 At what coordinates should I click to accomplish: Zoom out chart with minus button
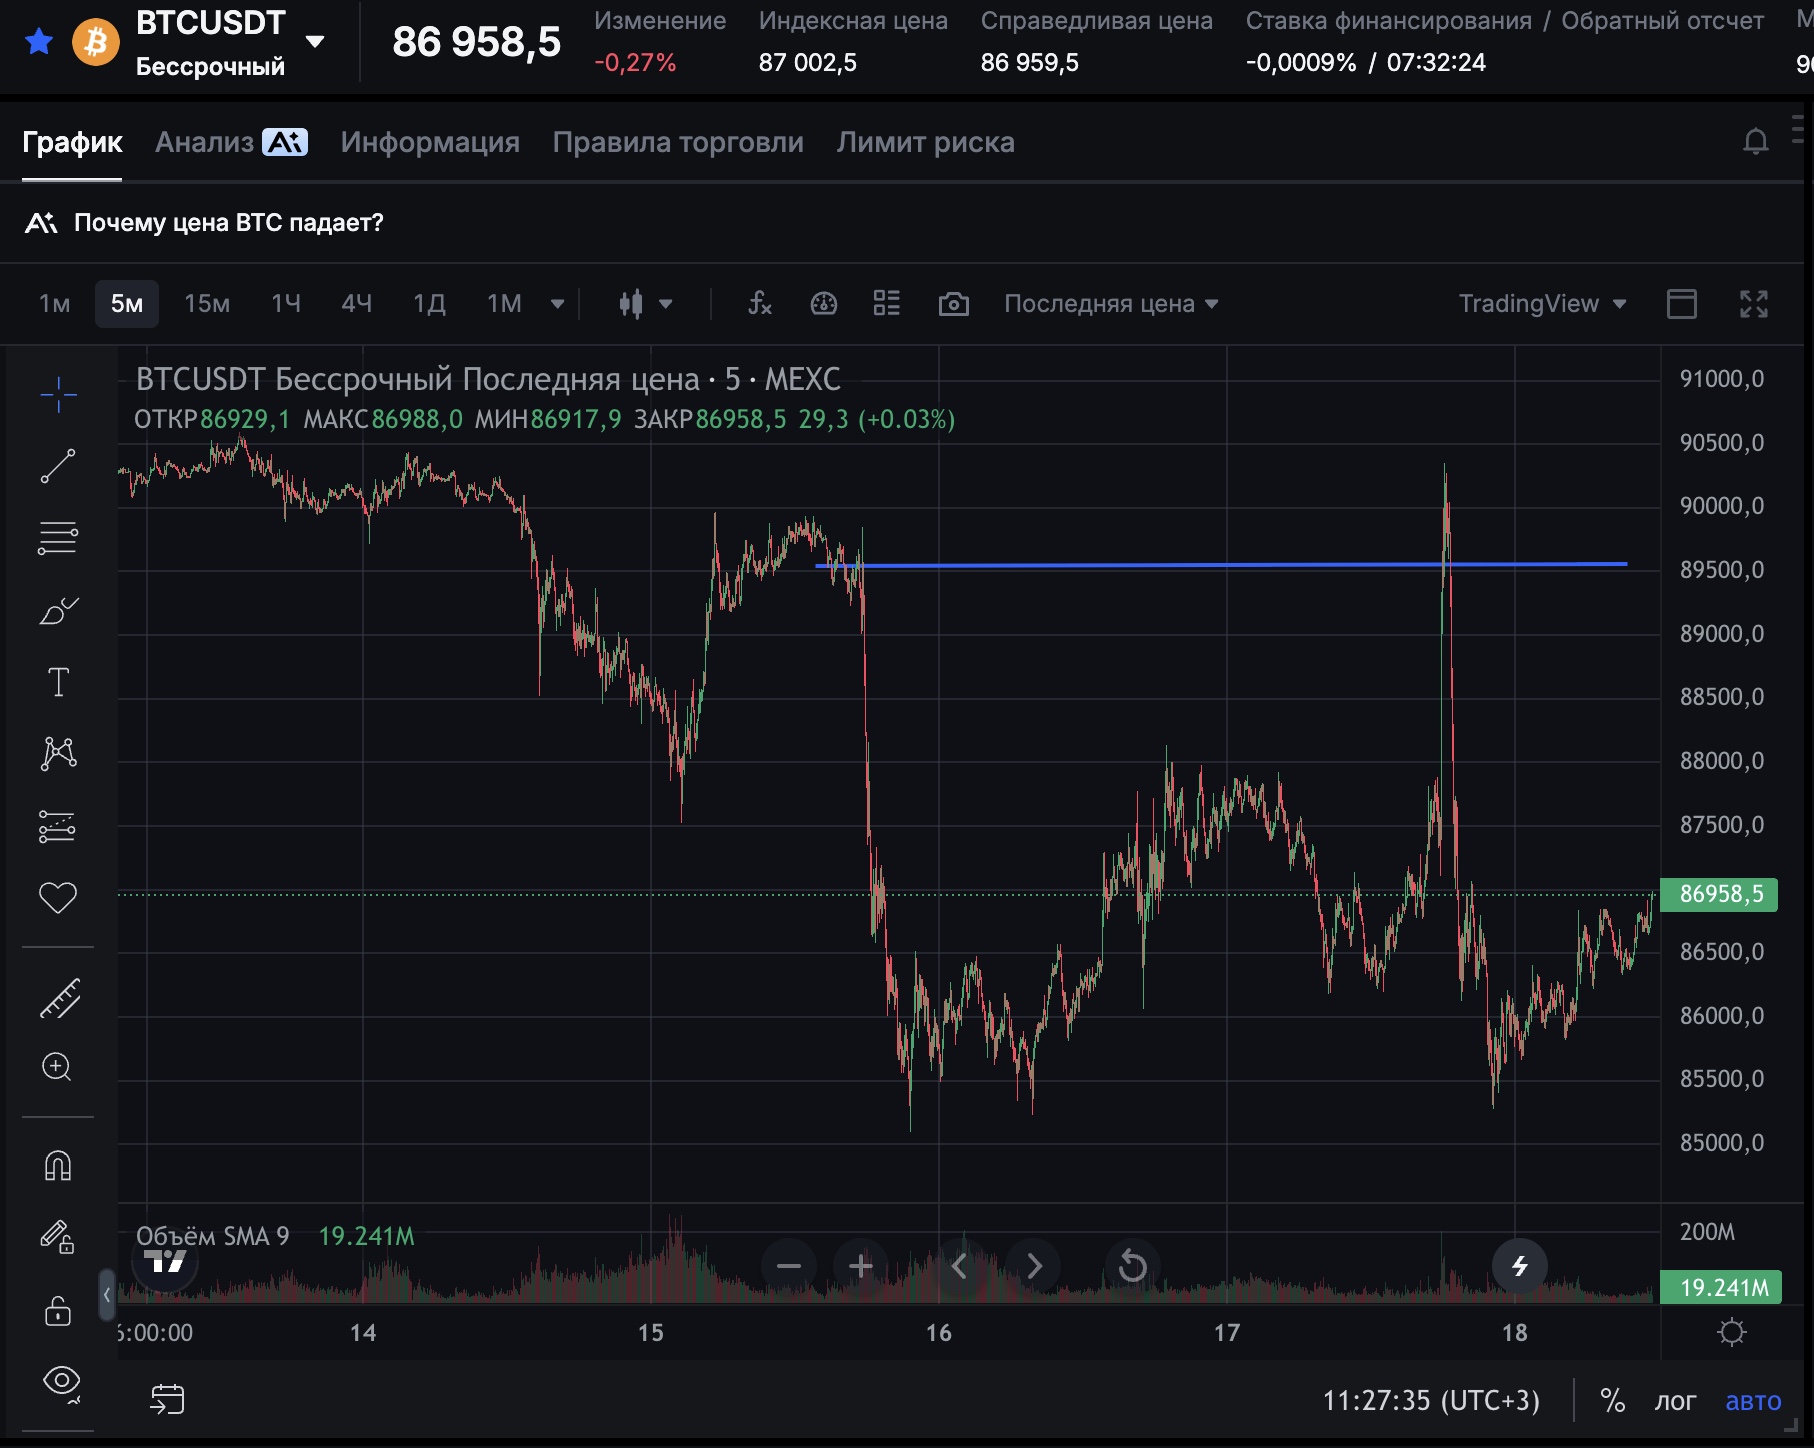788,1267
